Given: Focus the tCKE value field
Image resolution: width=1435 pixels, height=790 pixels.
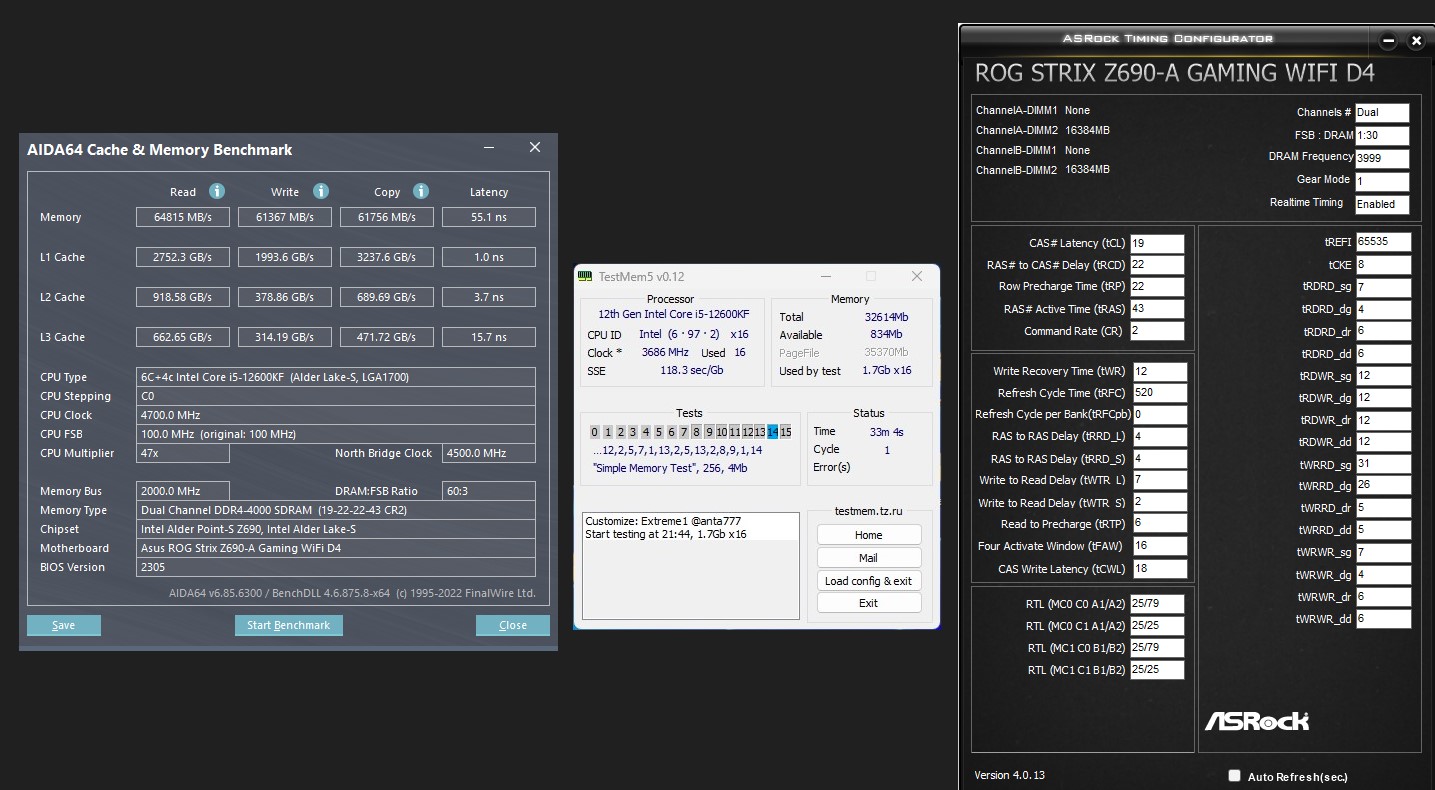Looking at the screenshot, I should tap(1383, 265).
